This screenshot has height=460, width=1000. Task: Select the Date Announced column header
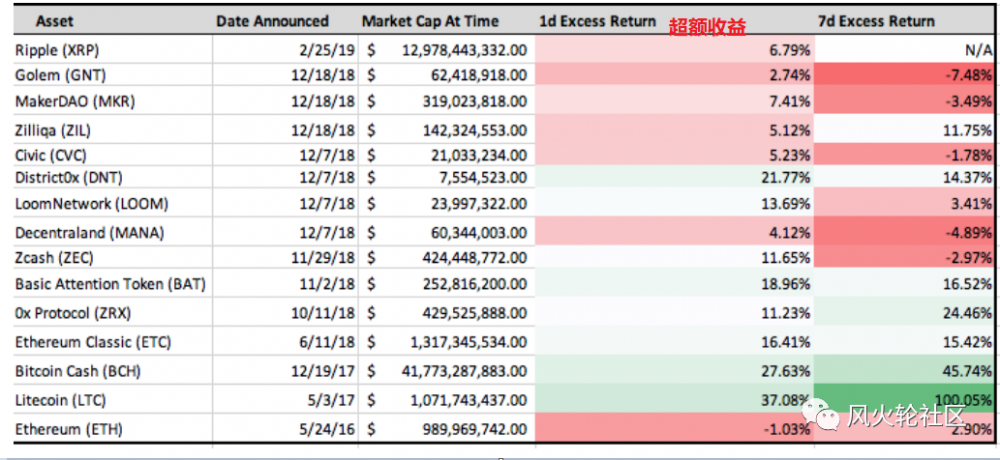272,21
